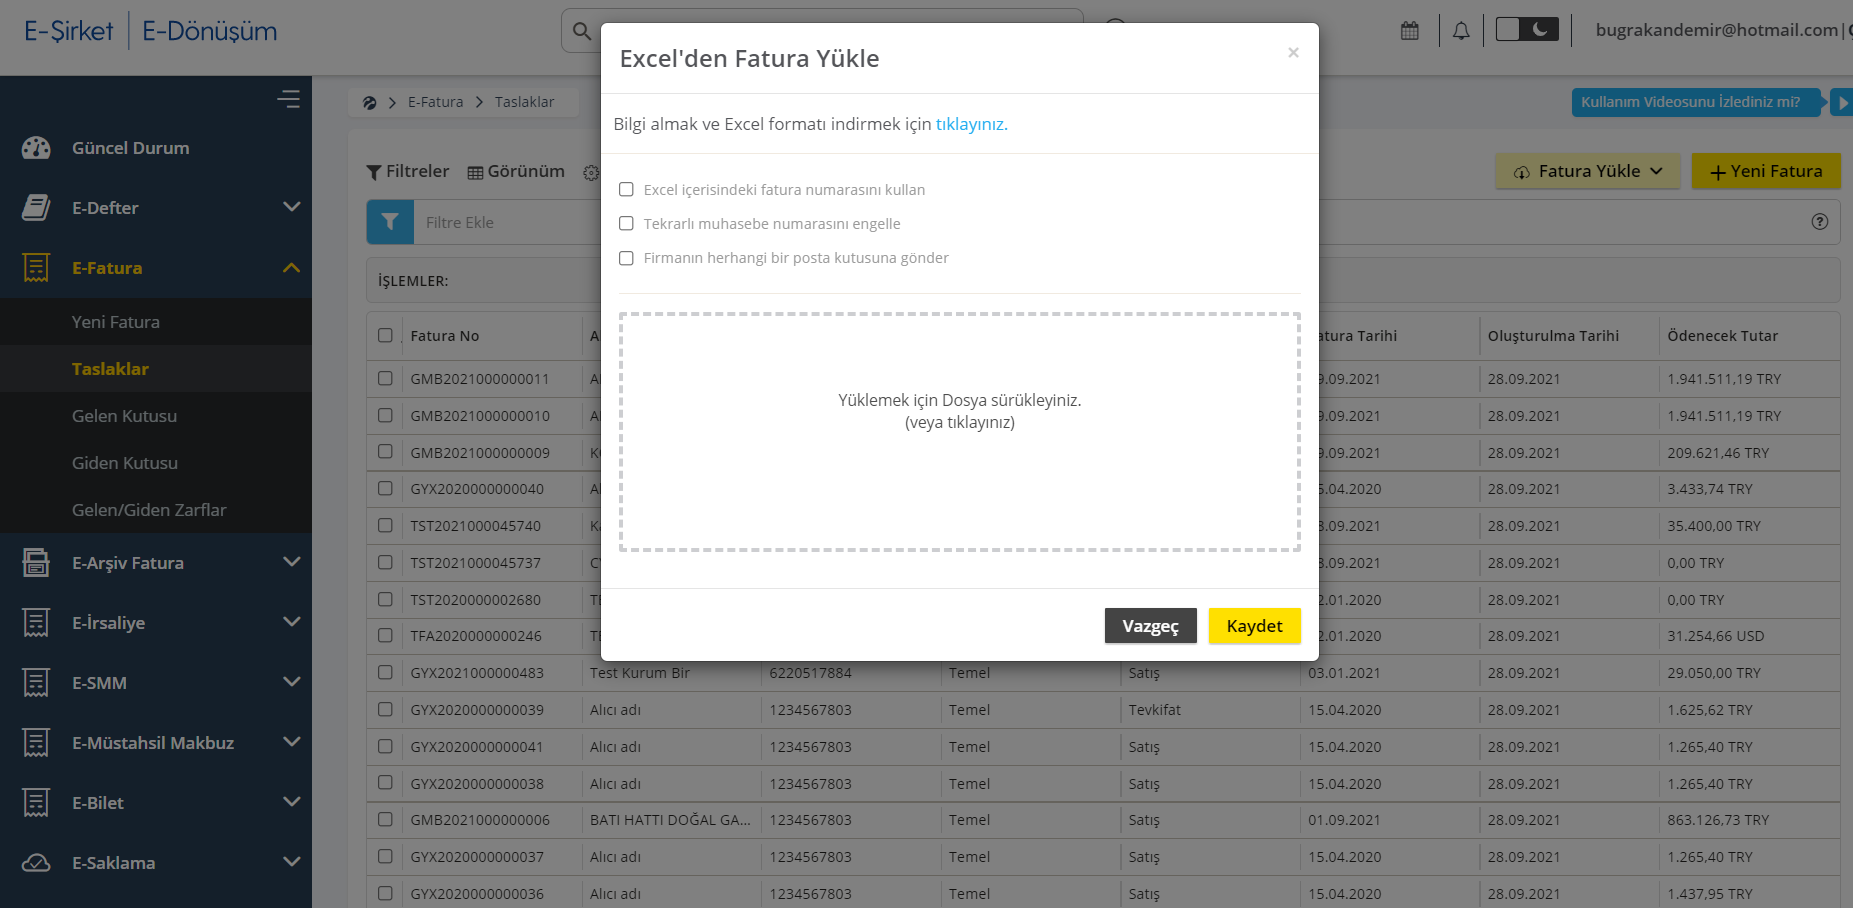Open the calendar icon in top bar

pos(1410,31)
